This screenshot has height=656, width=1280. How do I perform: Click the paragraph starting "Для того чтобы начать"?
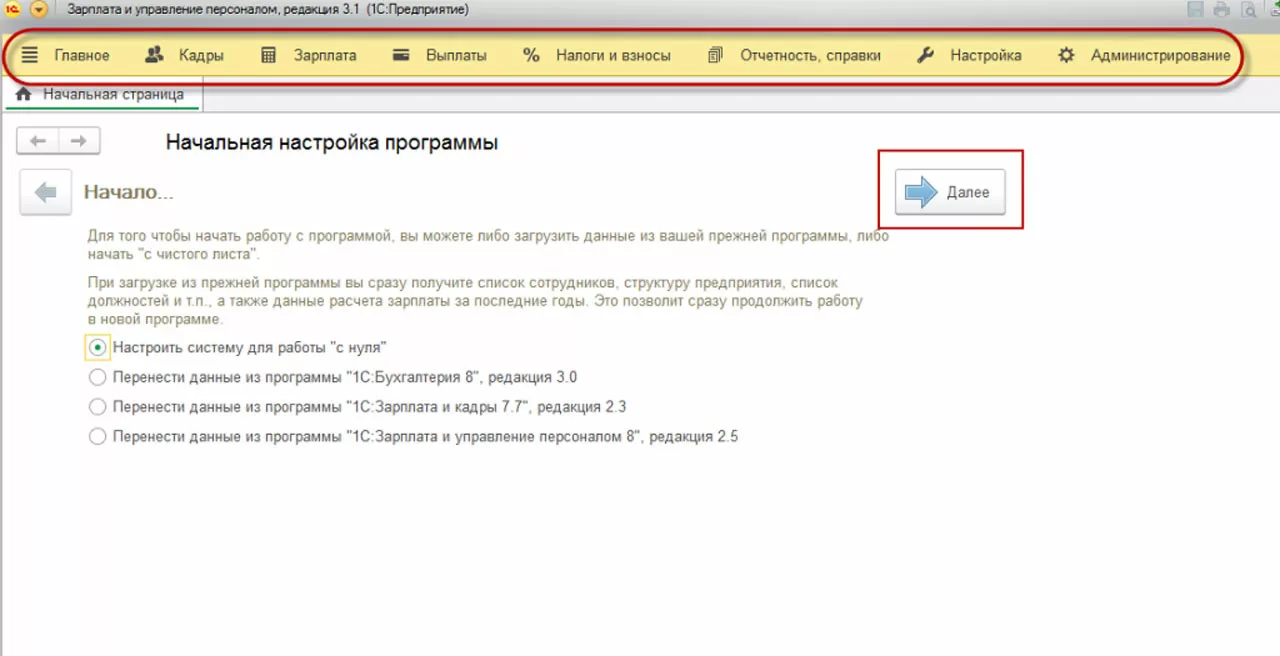488,246
